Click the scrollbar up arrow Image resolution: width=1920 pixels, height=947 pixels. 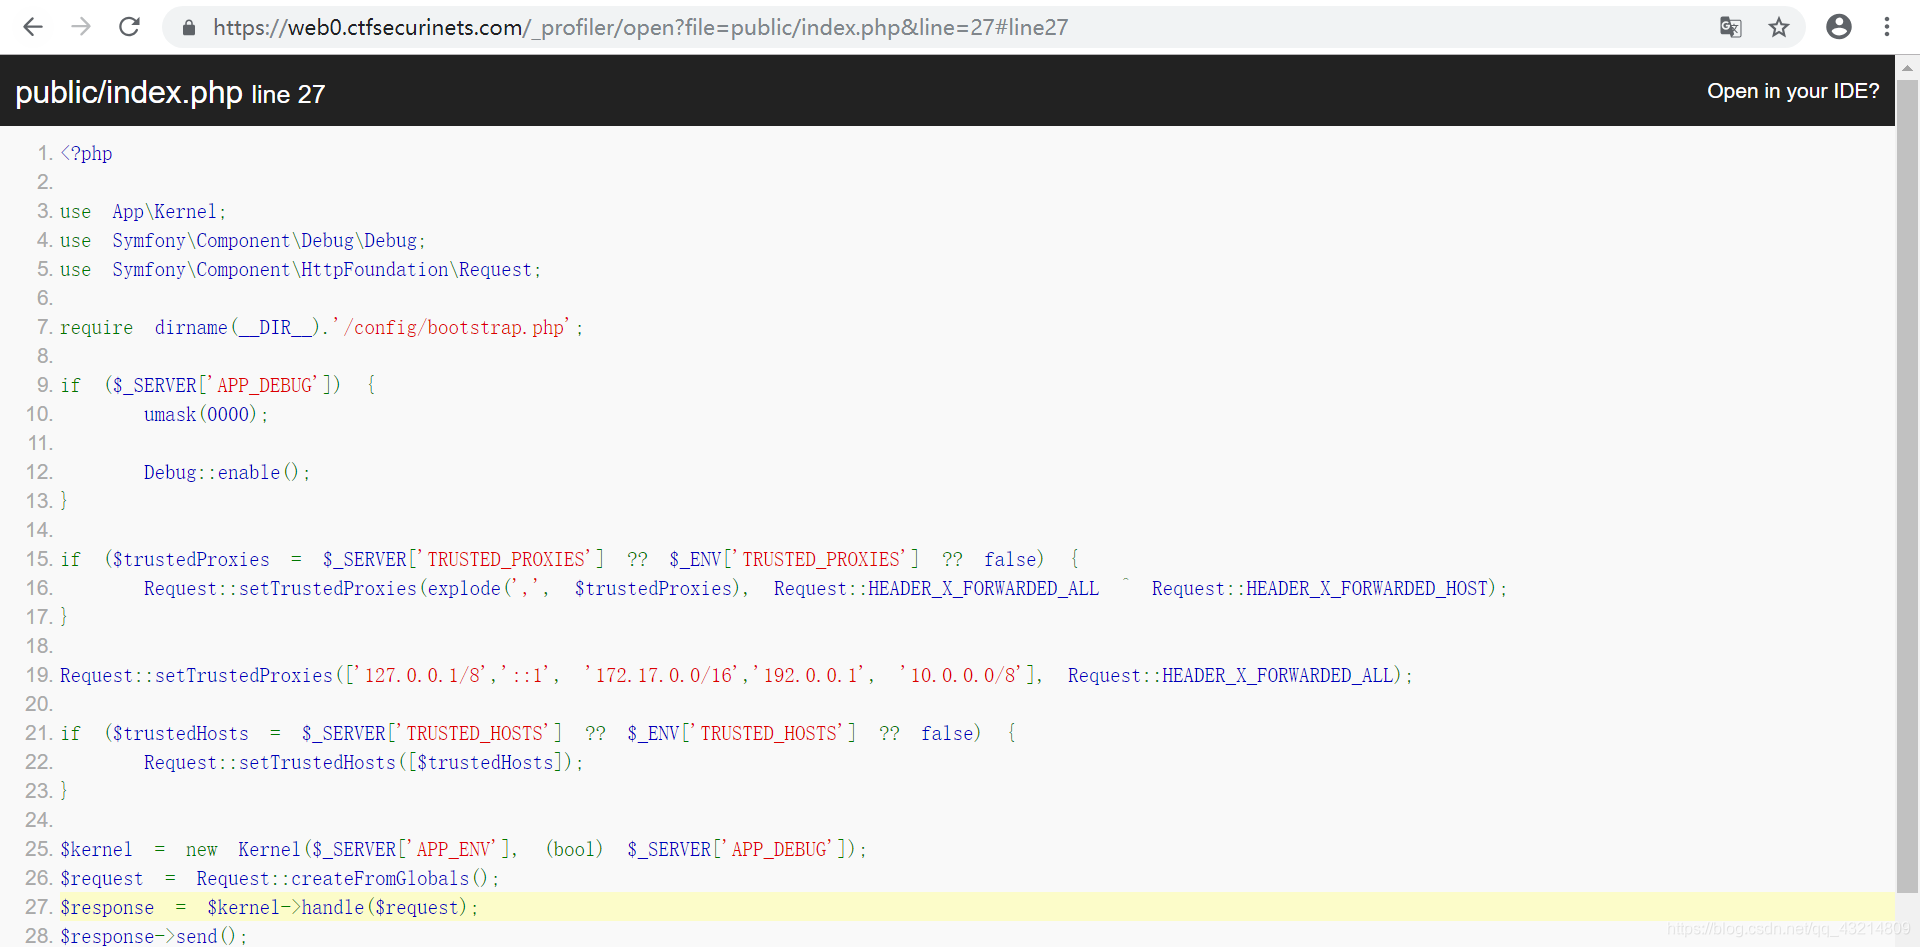1907,68
